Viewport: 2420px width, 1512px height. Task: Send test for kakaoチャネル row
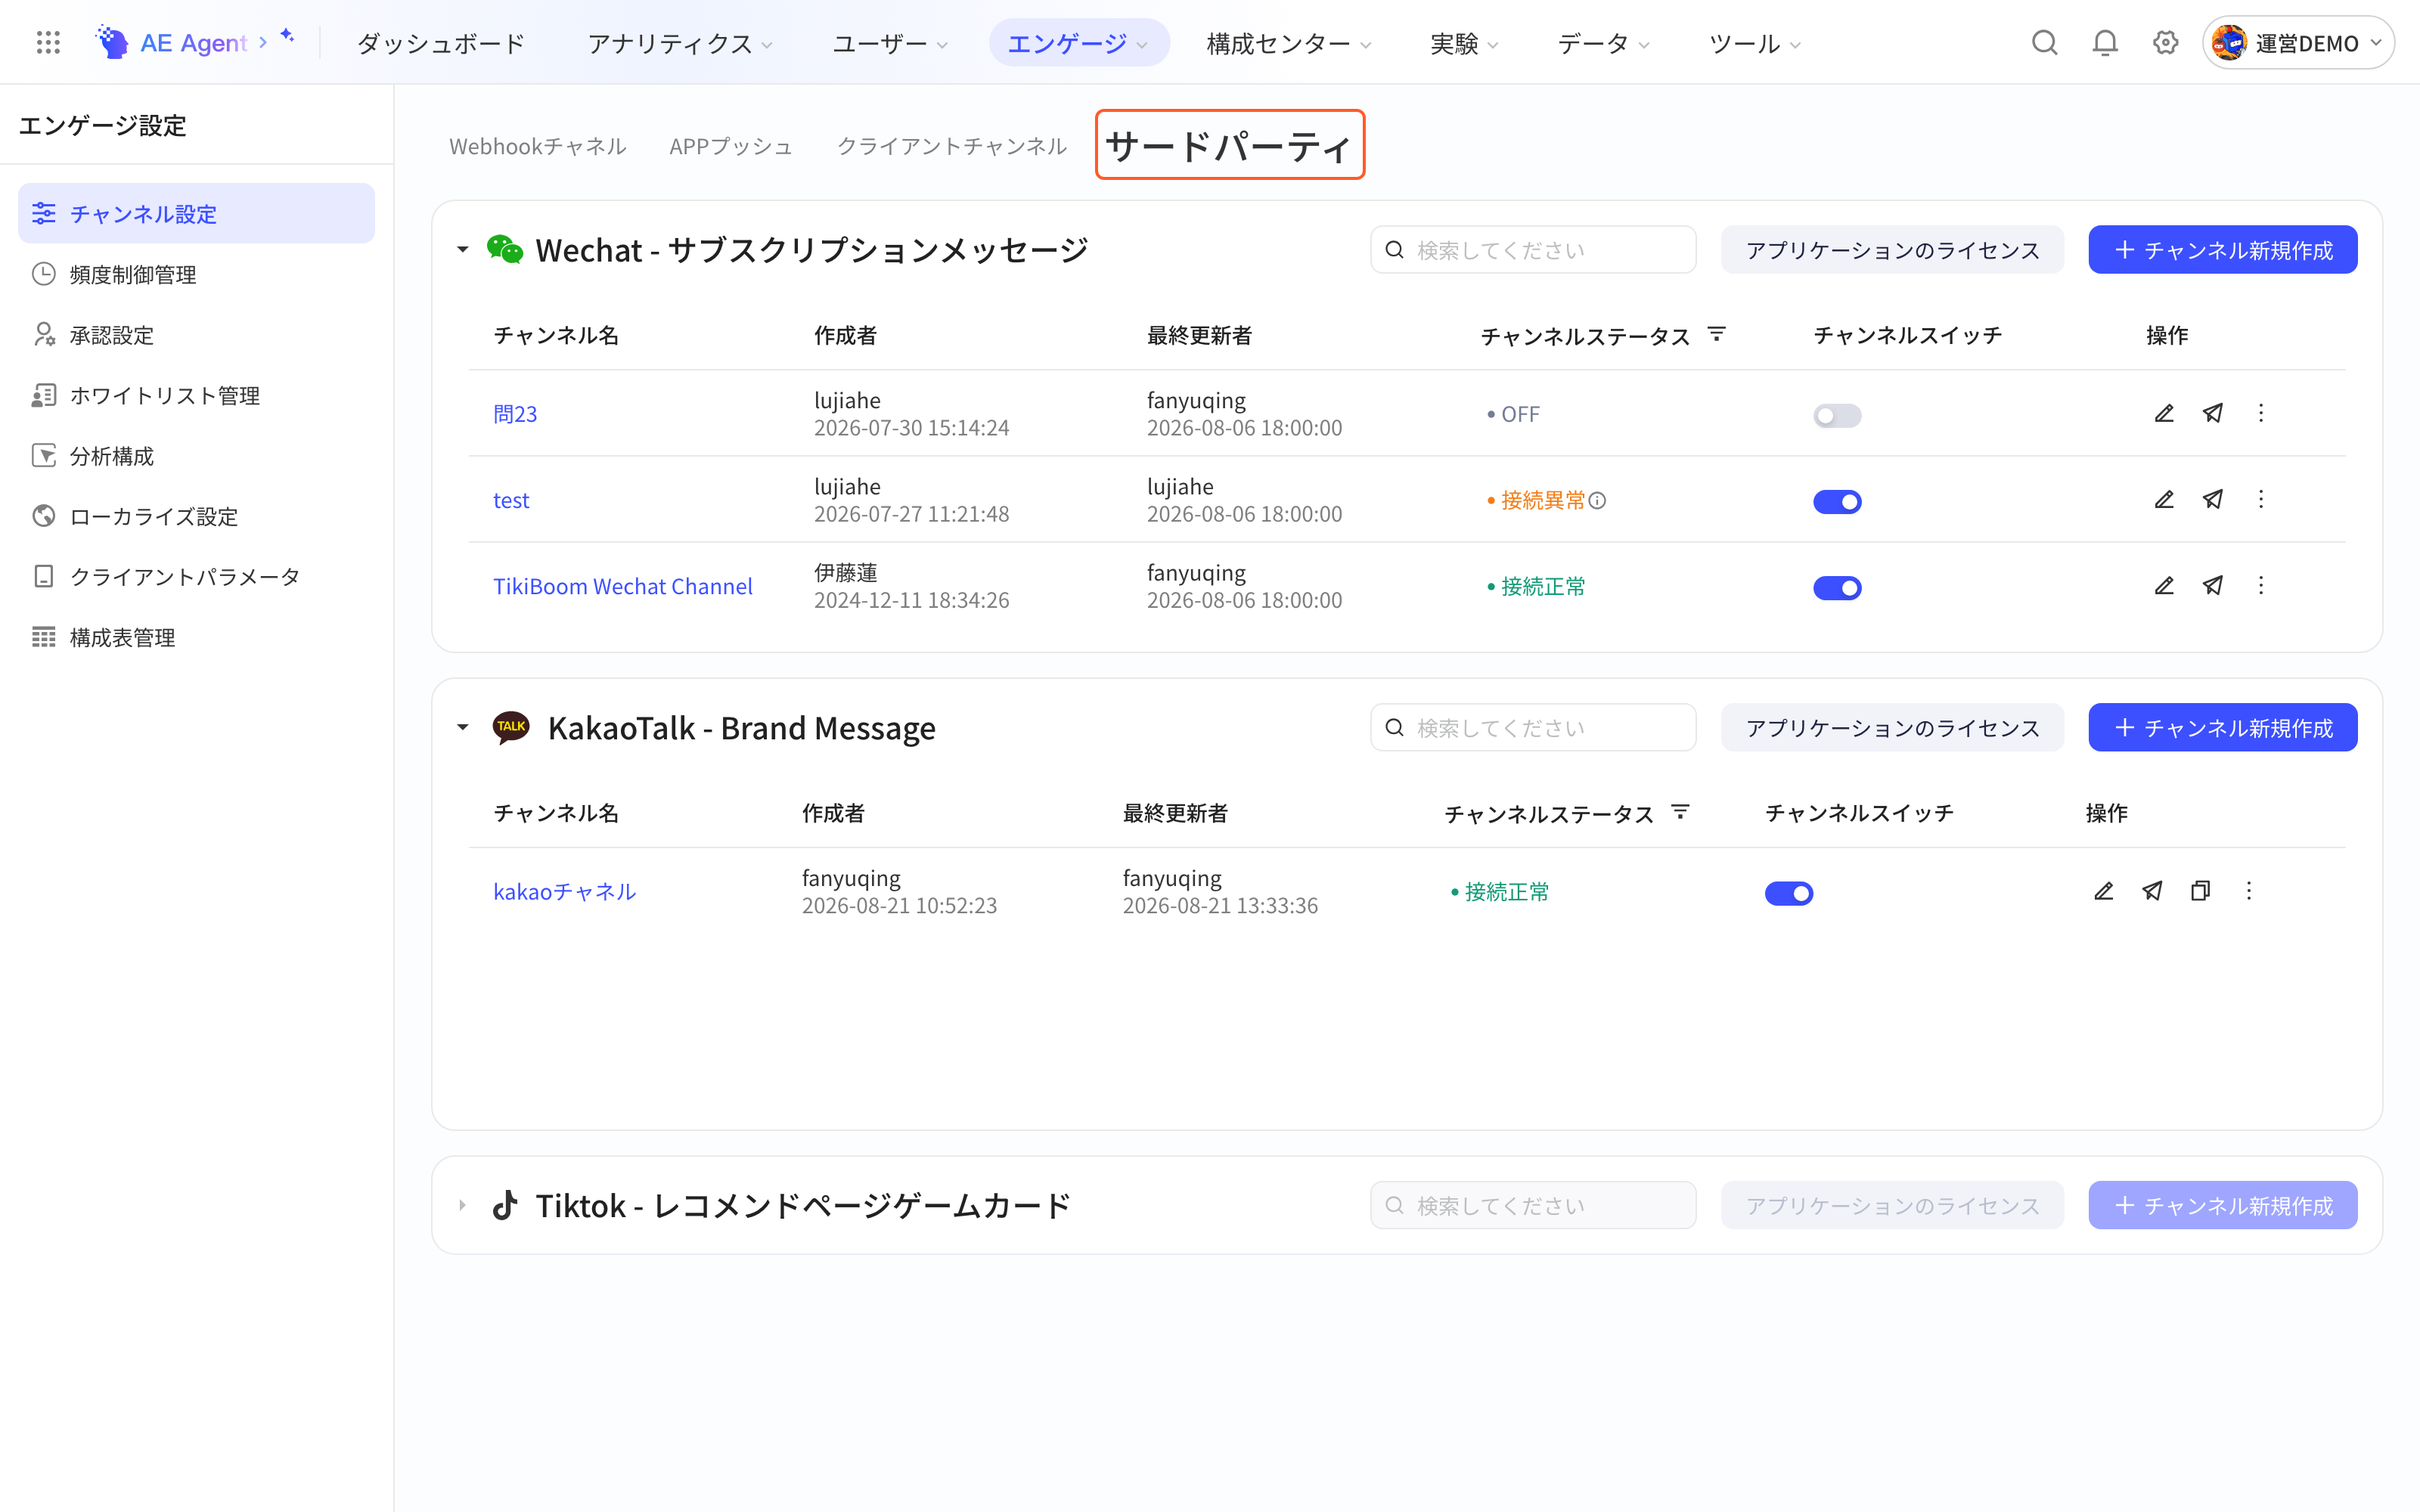[x=2152, y=890]
